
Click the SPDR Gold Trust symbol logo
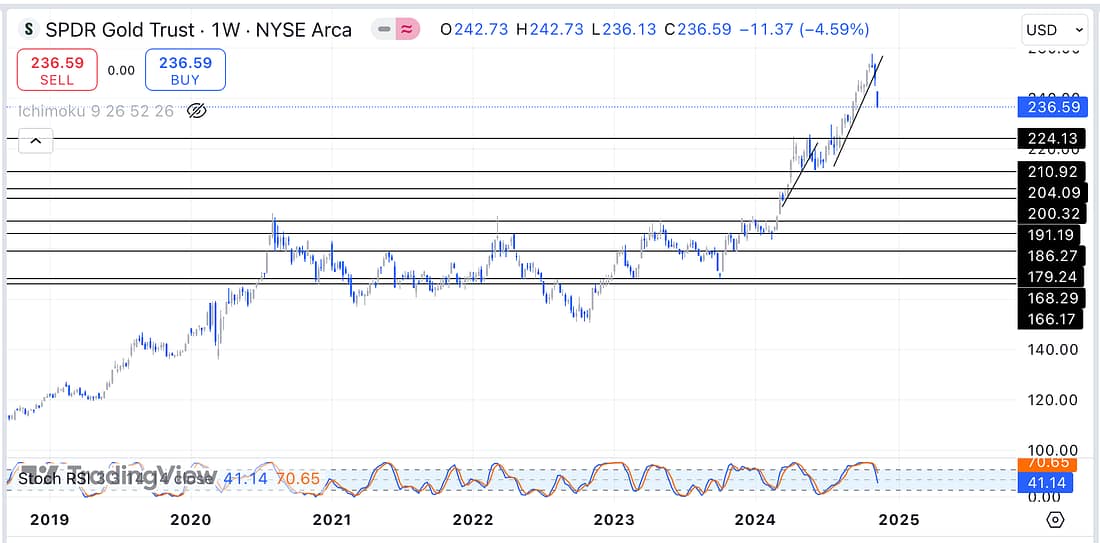click(x=30, y=29)
